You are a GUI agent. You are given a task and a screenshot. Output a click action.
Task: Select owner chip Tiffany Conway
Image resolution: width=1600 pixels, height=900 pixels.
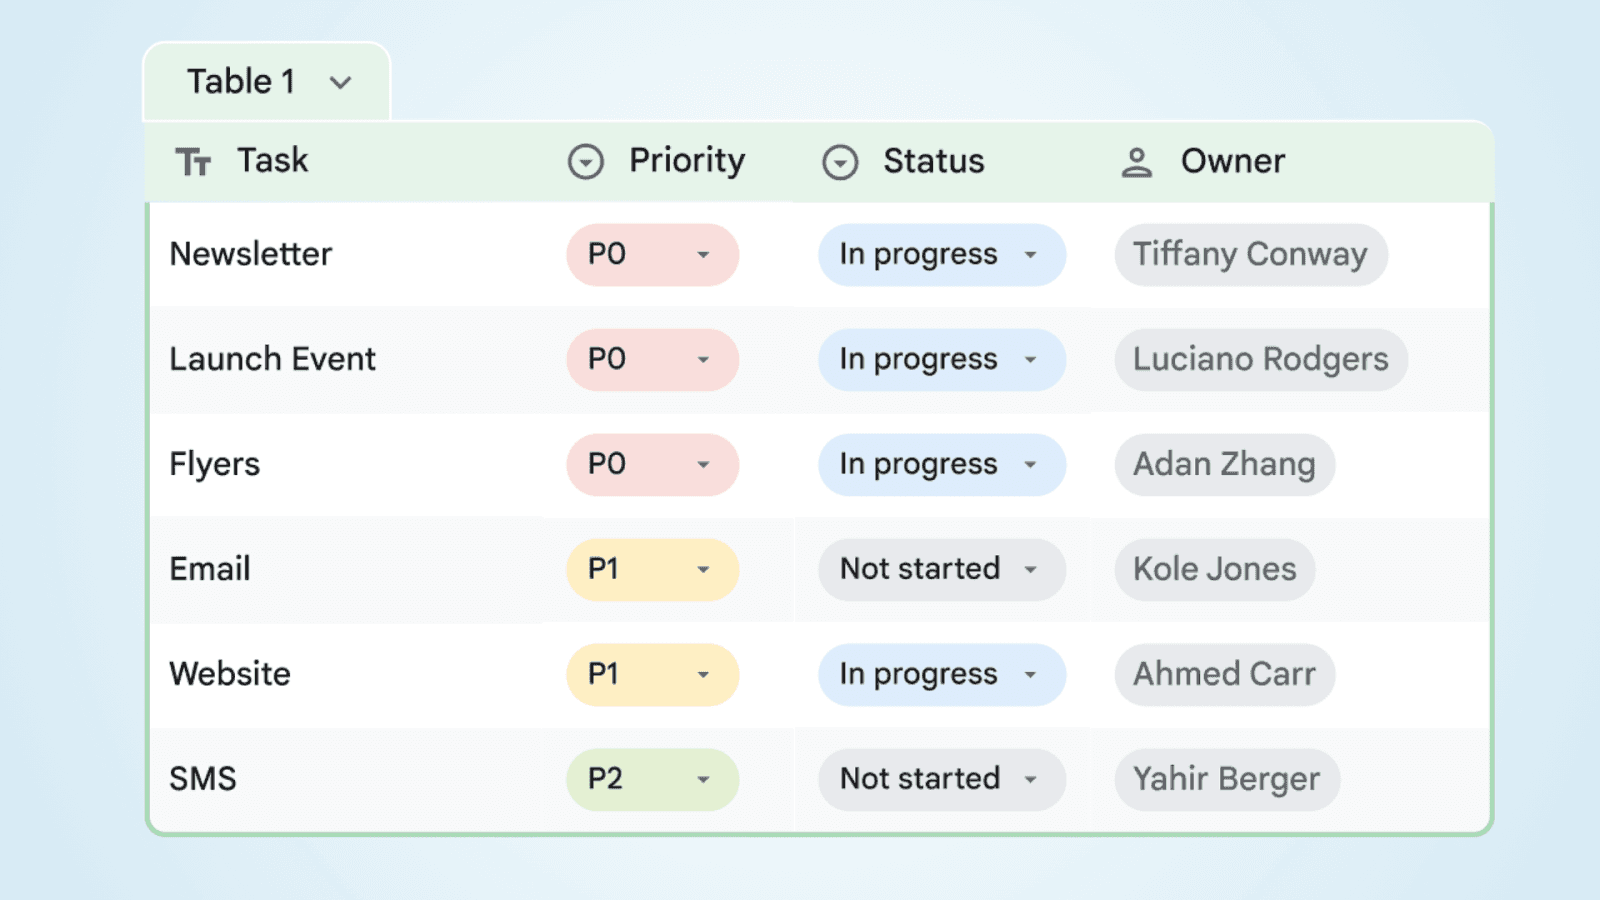click(x=1250, y=255)
